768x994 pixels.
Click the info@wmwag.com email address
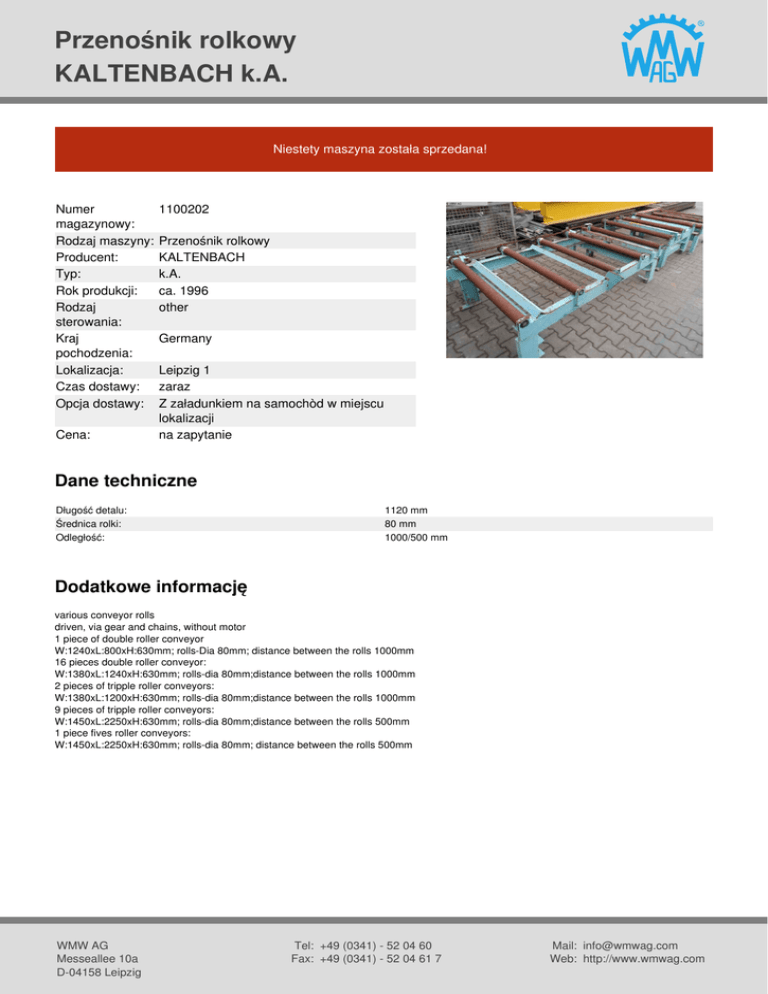(x=630, y=945)
